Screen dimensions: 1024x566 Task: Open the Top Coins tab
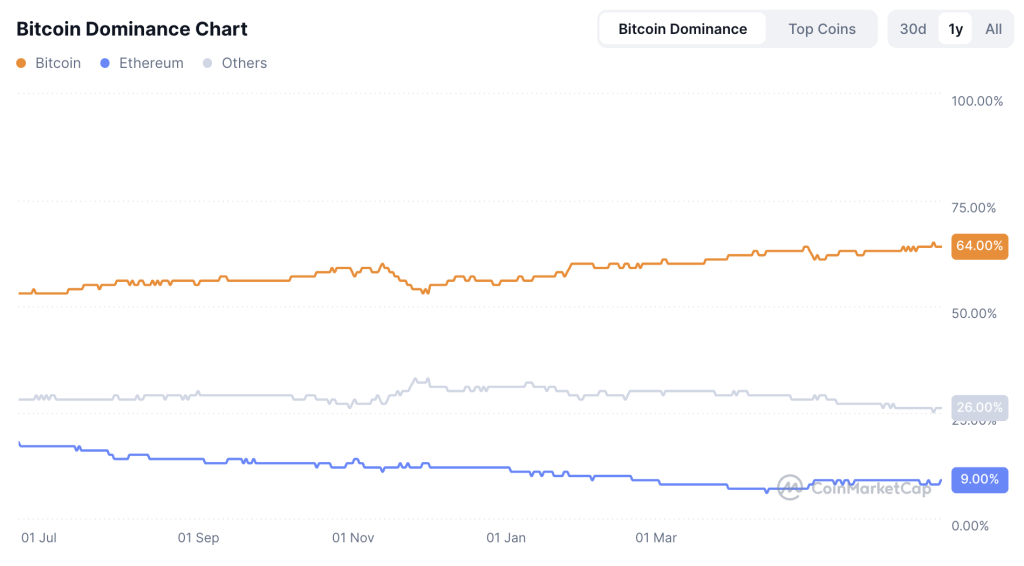pos(822,29)
